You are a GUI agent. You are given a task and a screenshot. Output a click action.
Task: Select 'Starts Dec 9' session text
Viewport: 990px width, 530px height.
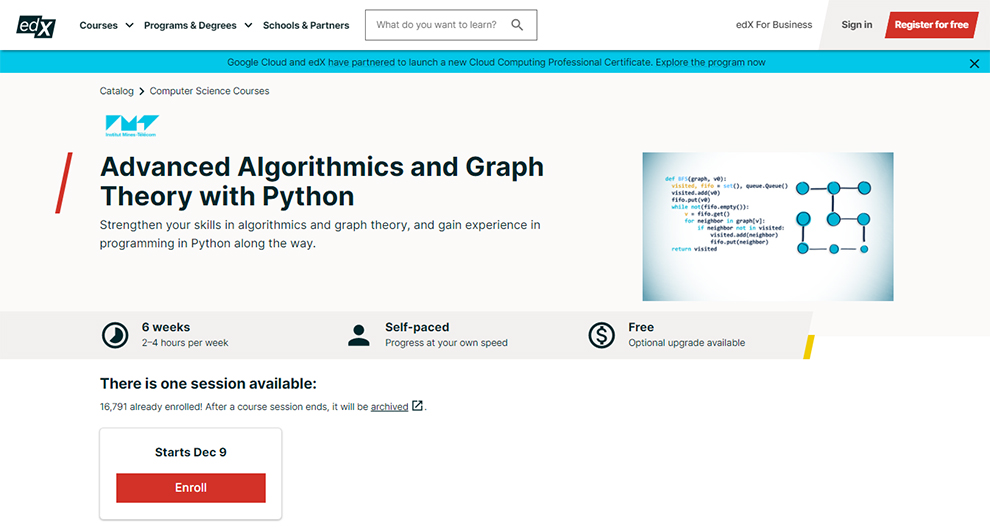click(191, 452)
